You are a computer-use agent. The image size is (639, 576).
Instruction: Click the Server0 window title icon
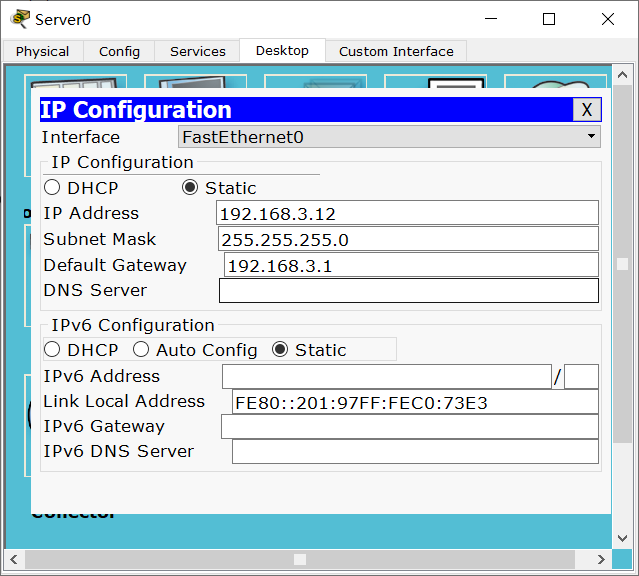(x=20, y=19)
